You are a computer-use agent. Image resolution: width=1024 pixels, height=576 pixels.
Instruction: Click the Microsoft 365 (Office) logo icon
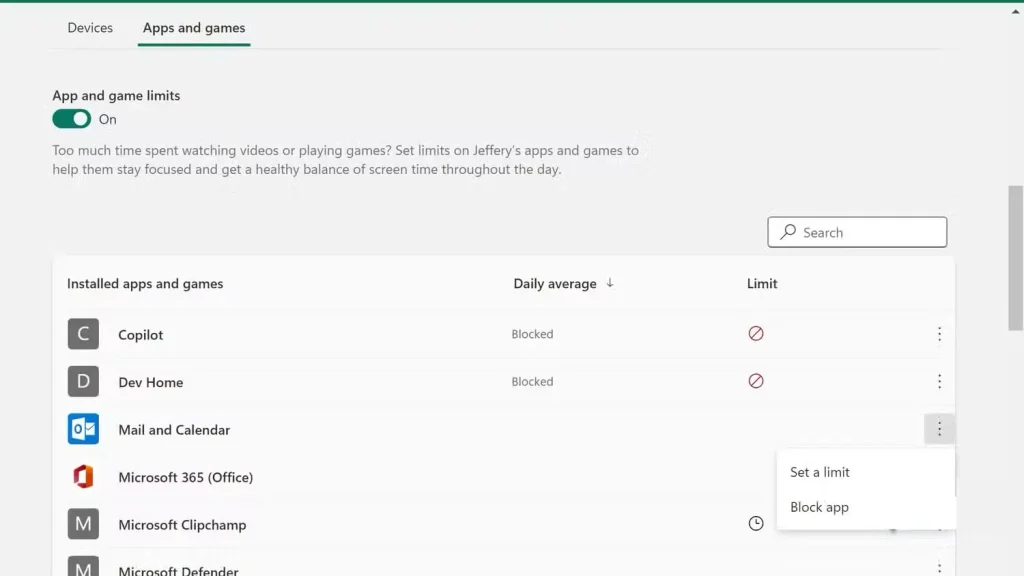83,477
